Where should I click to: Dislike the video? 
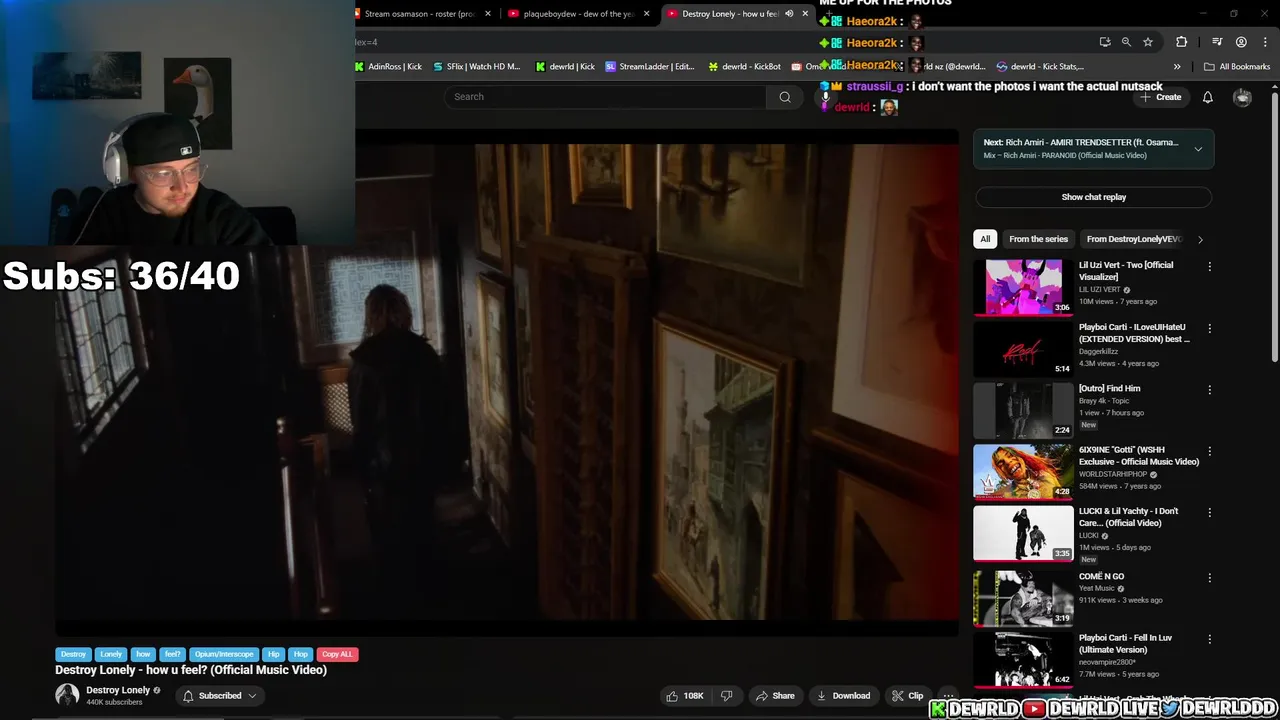pos(727,696)
